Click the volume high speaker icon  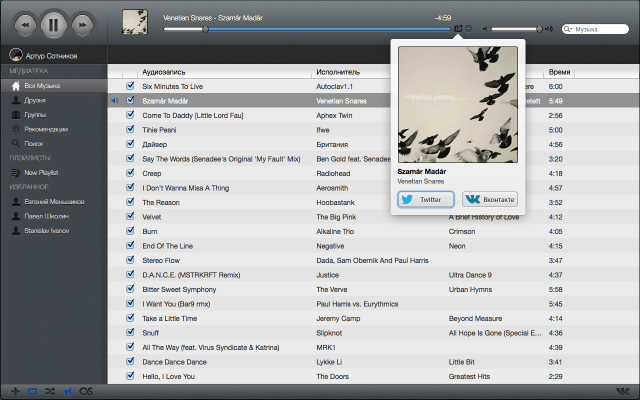tap(549, 29)
